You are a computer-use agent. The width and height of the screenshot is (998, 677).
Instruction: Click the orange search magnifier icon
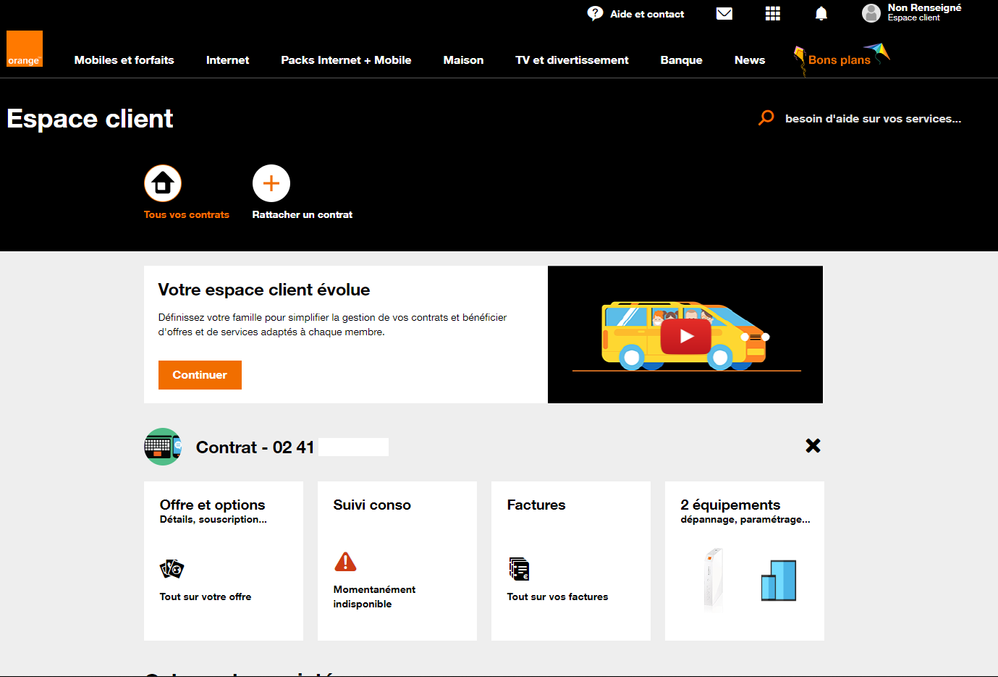tap(766, 118)
